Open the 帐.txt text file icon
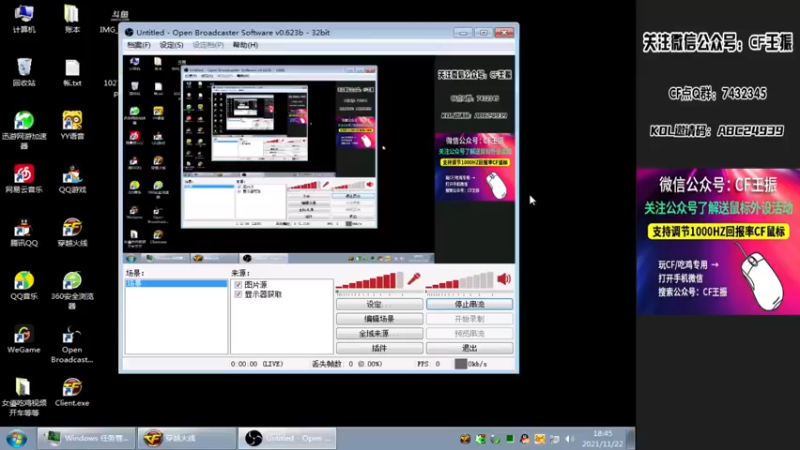 [72, 72]
